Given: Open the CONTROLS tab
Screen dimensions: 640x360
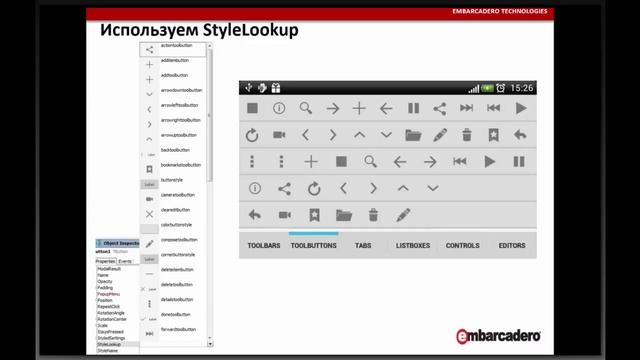Looking at the screenshot, I should 462,245.
